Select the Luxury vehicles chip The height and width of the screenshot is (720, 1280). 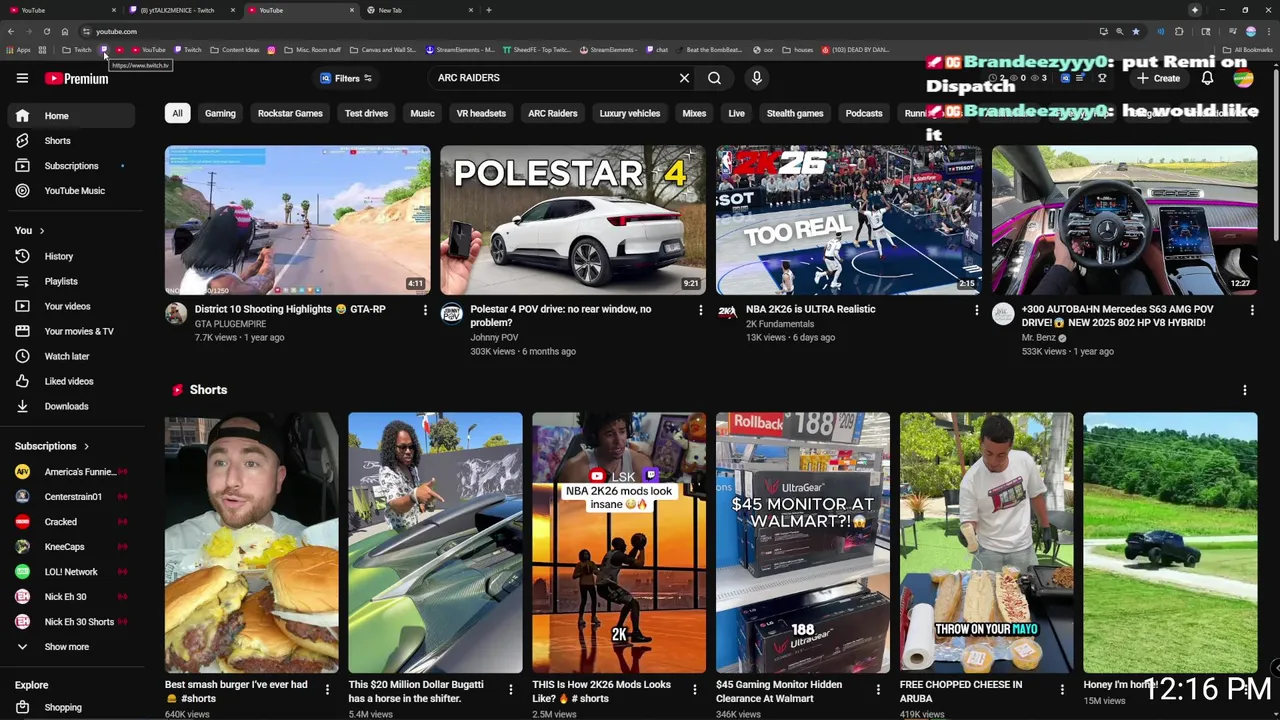629,113
